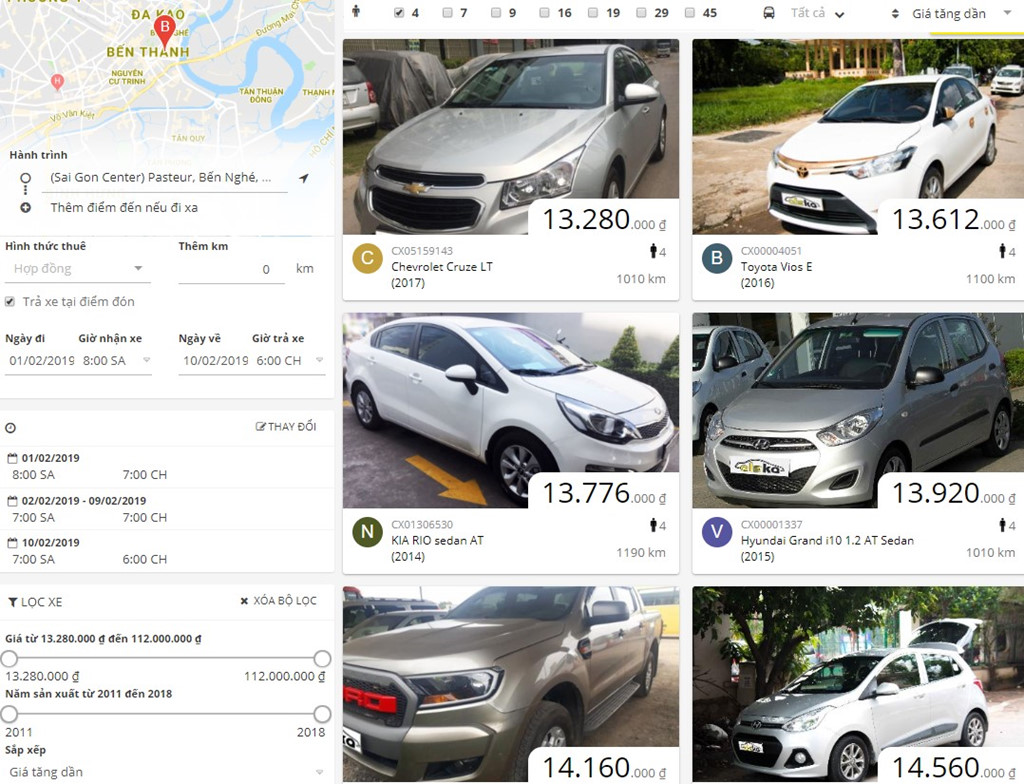This screenshot has height=784, width=1024.
Task: Click the 4-seat icon on Toyota Vios card
Action: coord(1002,253)
